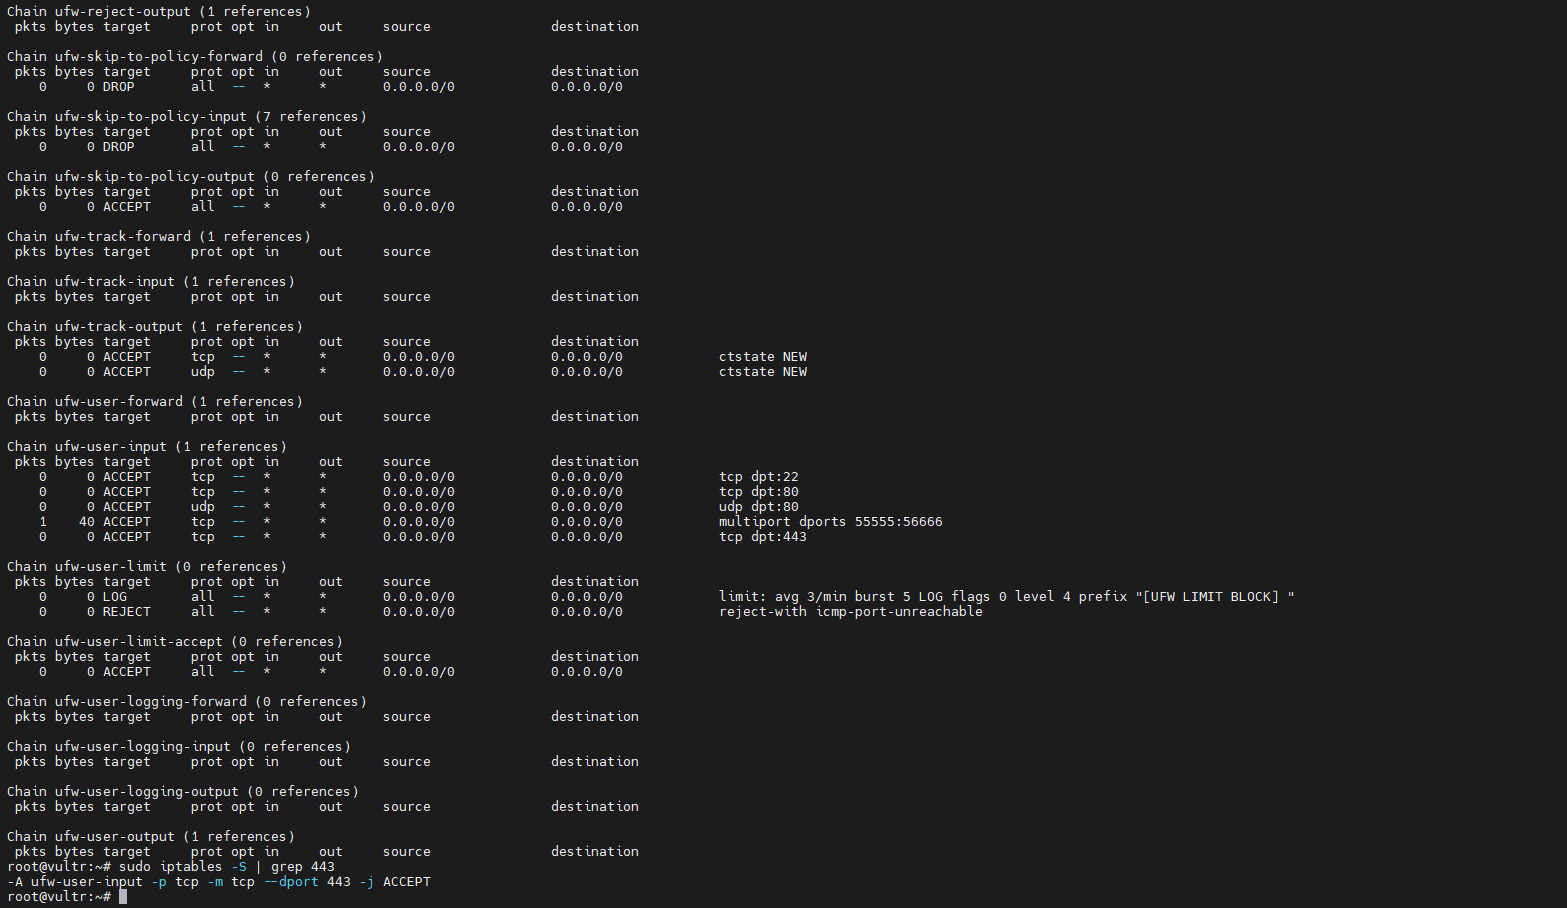Screen dimensions: 1567x908
Task: Click the text 'Chain ufw-track-output (1 references)'
Action: 155,327
